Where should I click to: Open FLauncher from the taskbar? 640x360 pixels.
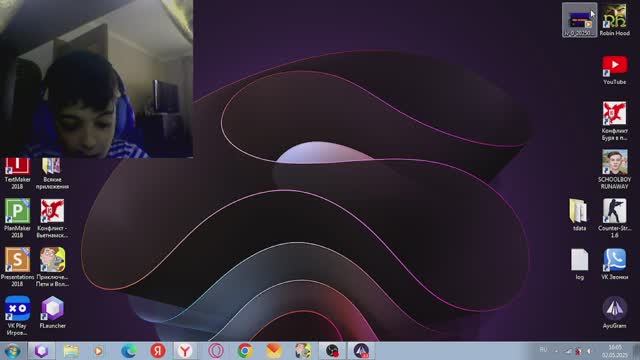(42, 351)
